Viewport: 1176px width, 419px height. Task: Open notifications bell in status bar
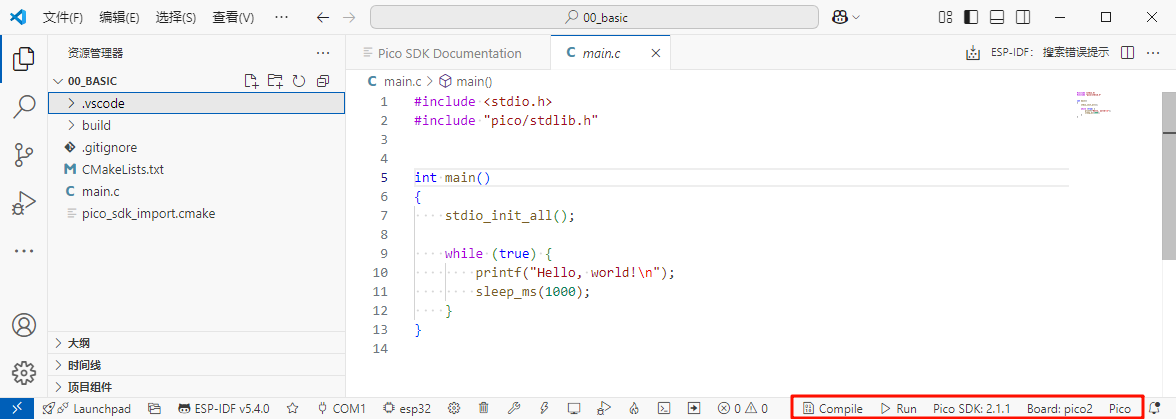pos(1155,409)
